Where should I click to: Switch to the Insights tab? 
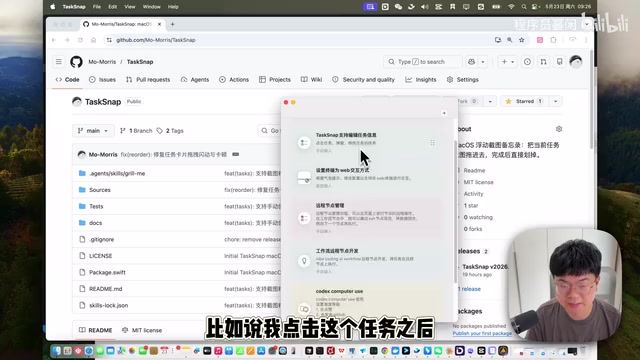click(421, 80)
